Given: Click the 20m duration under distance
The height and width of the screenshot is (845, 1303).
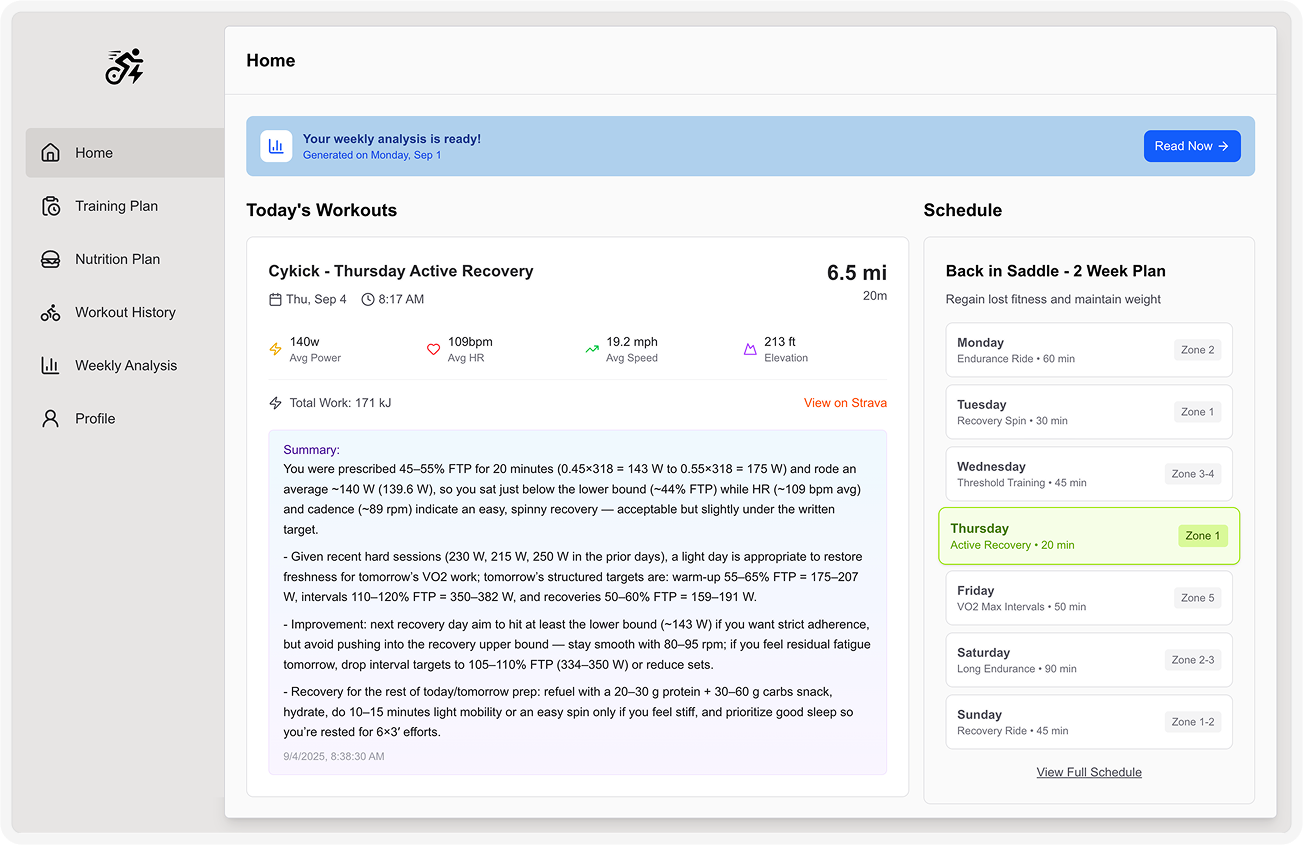Looking at the screenshot, I should click(875, 296).
